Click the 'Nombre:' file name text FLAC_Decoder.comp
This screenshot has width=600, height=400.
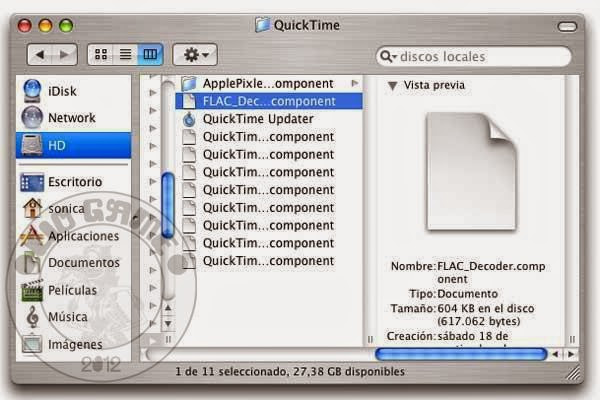tap(491, 266)
